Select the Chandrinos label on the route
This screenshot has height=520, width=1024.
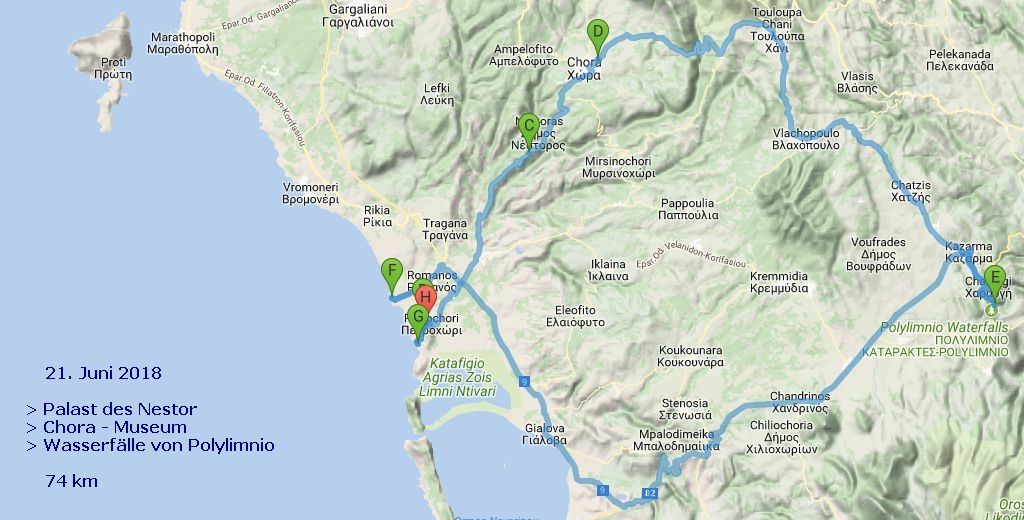click(x=800, y=402)
